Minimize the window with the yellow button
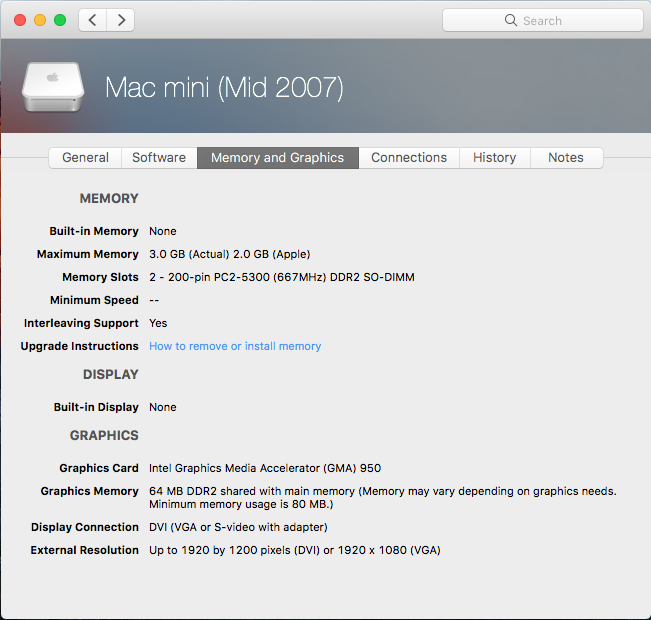 coord(40,20)
